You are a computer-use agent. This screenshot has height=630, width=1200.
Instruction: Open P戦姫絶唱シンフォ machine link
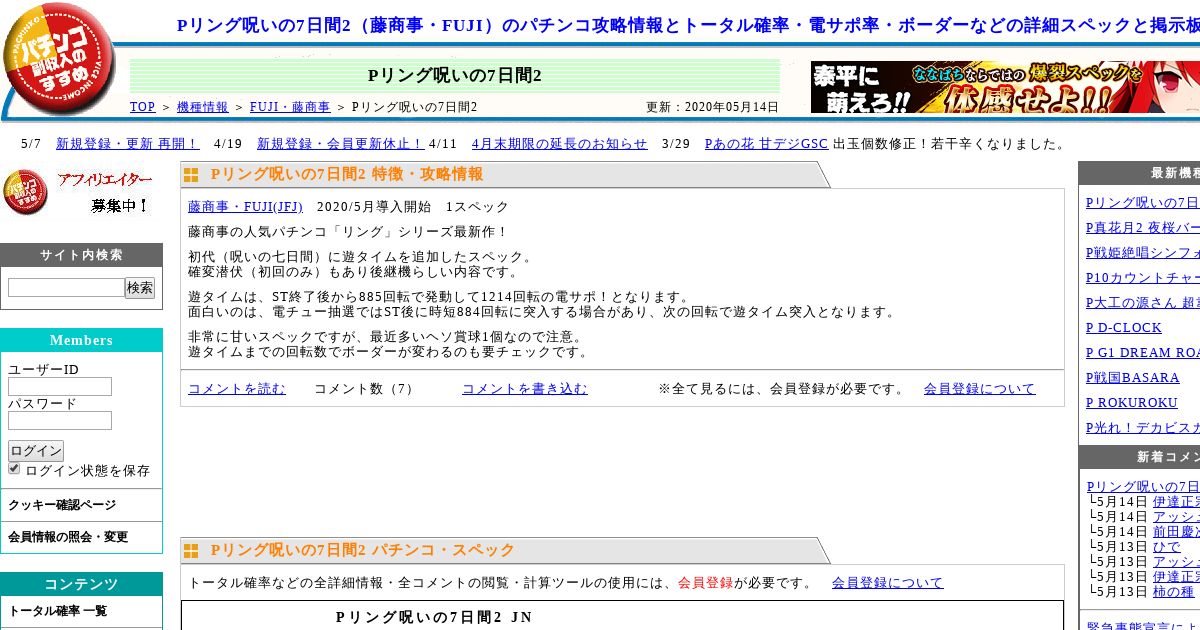tap(1143, 253)
